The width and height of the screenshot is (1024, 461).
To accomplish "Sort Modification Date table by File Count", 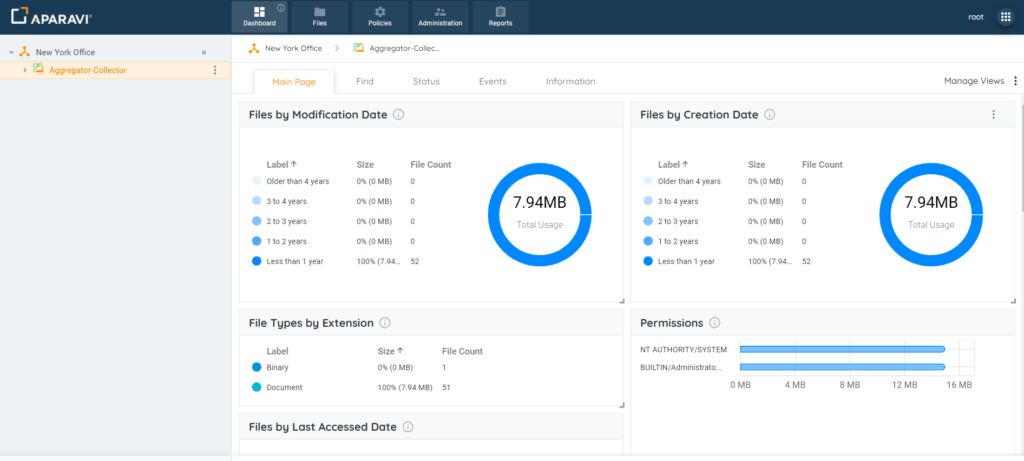I will [x=430, y=165].
